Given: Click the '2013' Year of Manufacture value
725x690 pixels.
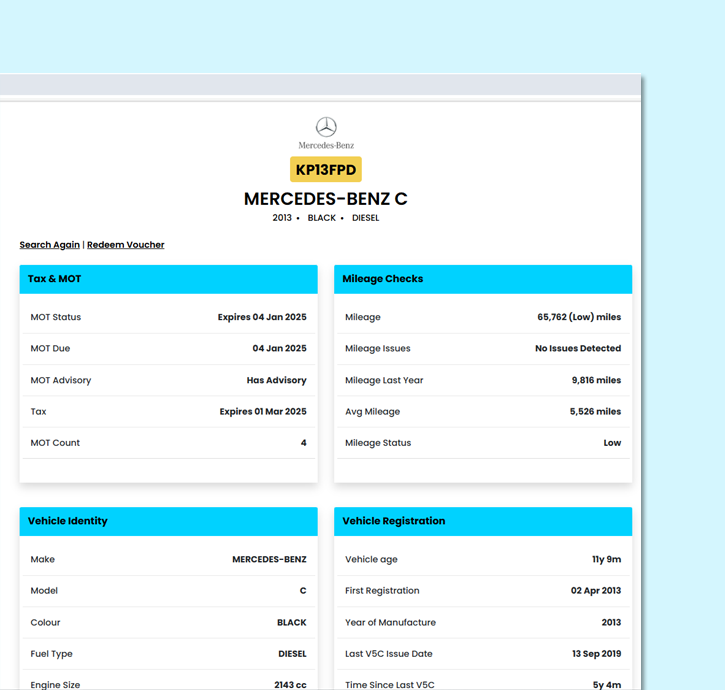Looking at the screenshot, I should [x=611, y=622].
